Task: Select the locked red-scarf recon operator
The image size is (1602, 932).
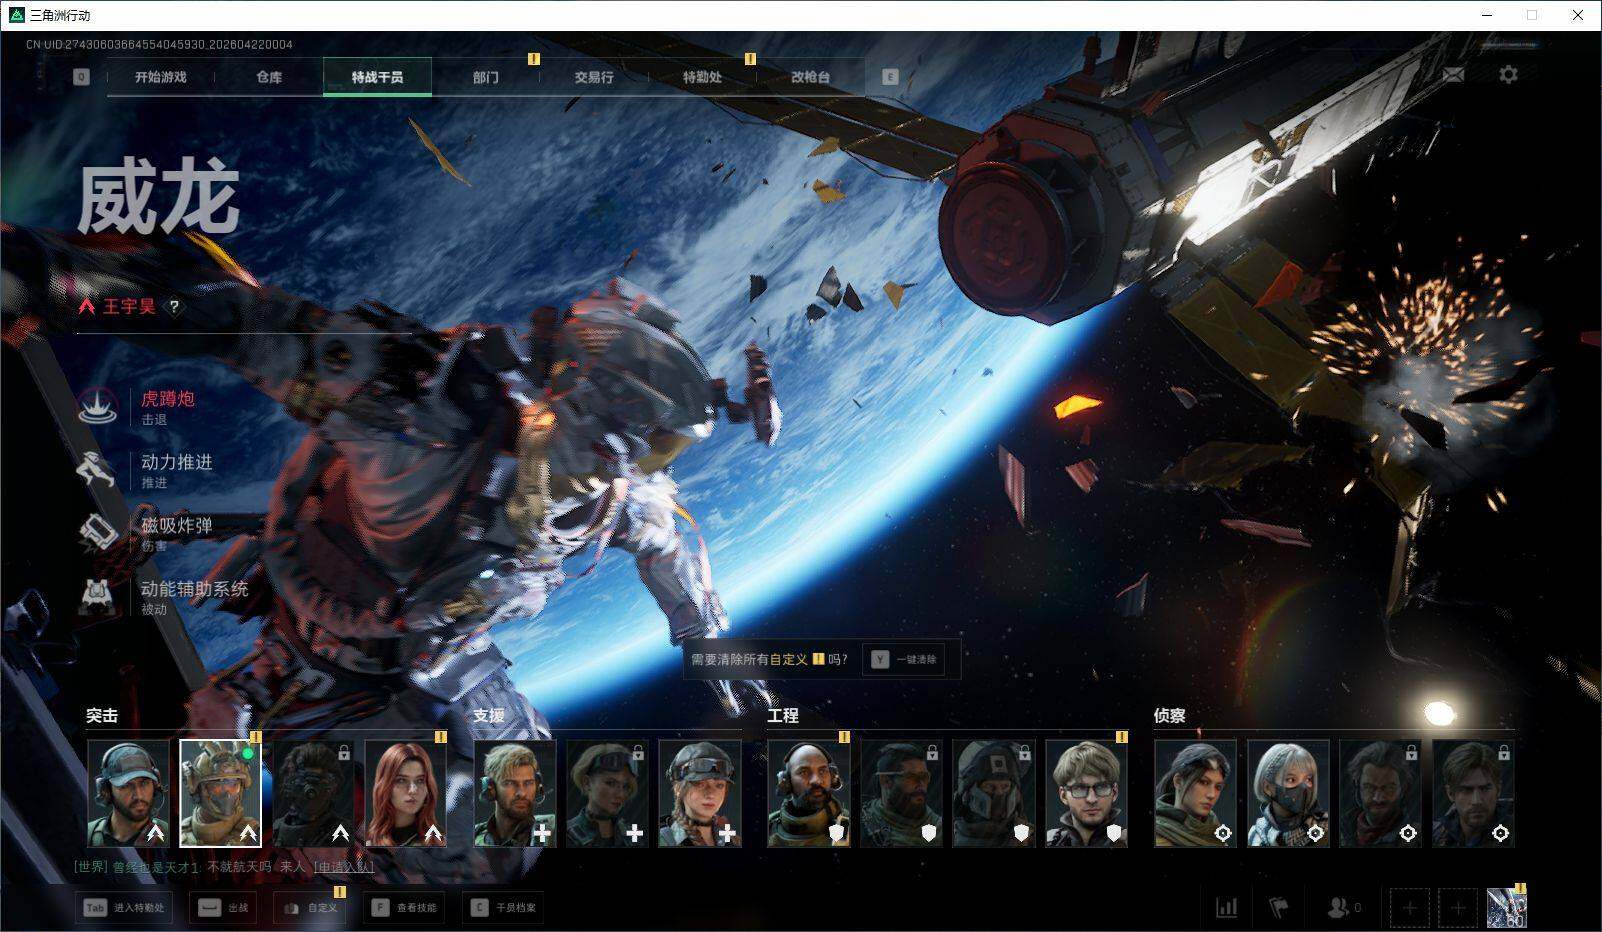Action: [x=1381, y=793]
